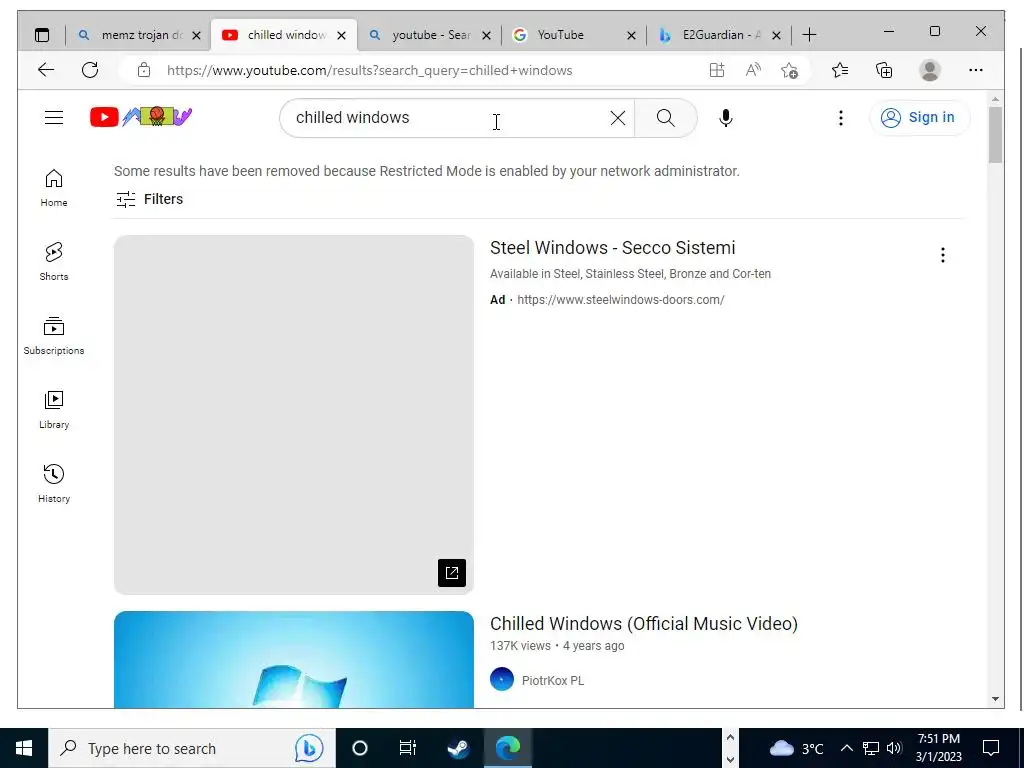Open YouTube settings three-dot menu
The image size is (1024, 768).
tap(840, 118)
